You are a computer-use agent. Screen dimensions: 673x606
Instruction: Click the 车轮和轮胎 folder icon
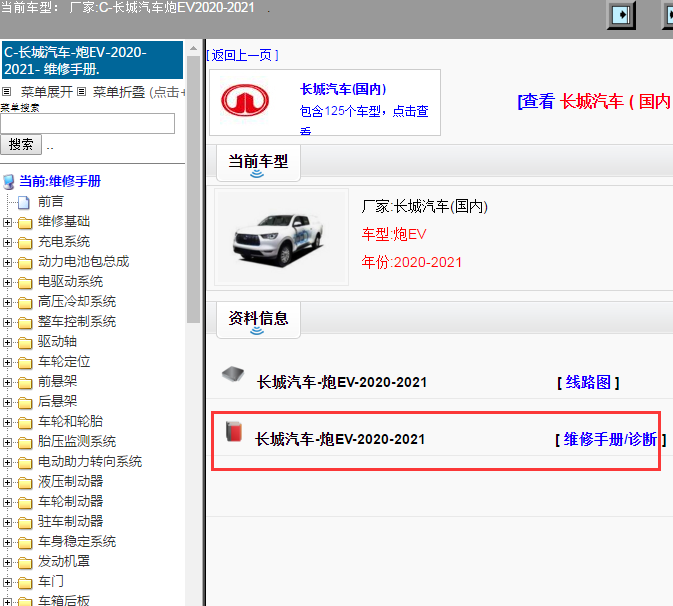click(x=25, y=423)
